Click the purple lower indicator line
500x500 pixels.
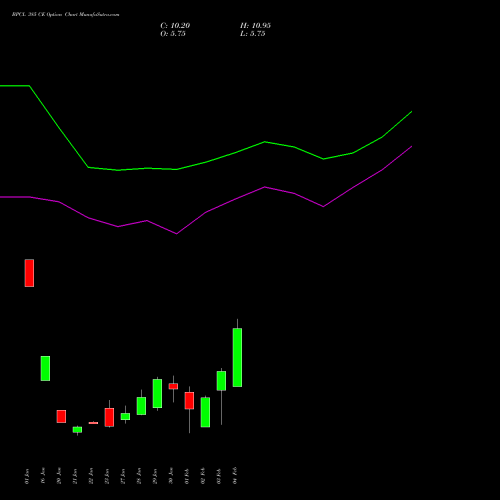point(206,212)
